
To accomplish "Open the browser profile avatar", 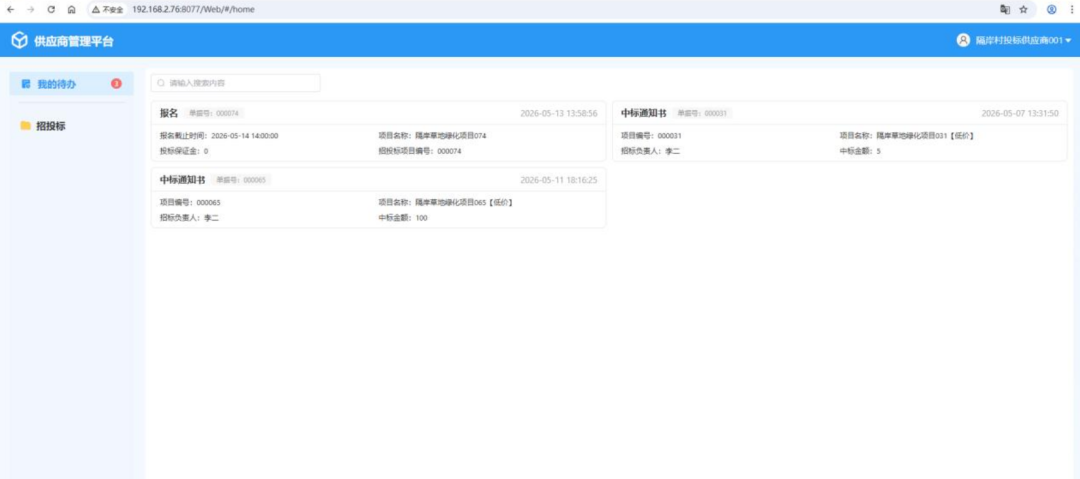I will (1052, 10).
